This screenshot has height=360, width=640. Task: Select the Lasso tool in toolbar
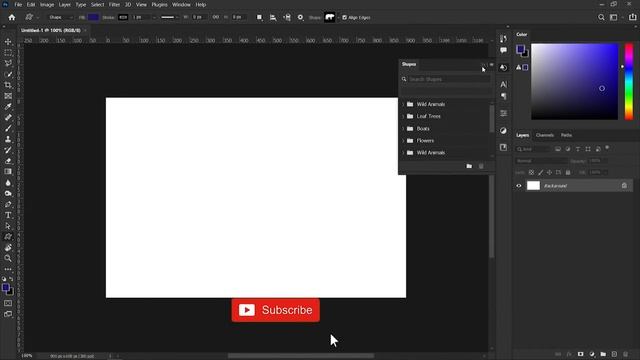click(8, 63)
